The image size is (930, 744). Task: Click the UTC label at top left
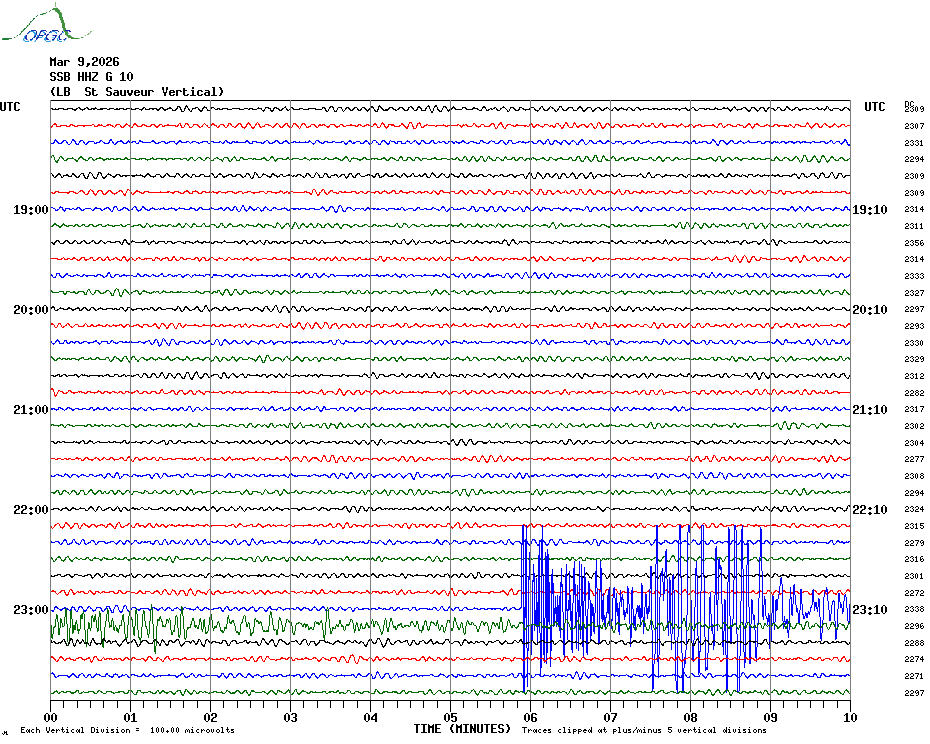(10, 107)
